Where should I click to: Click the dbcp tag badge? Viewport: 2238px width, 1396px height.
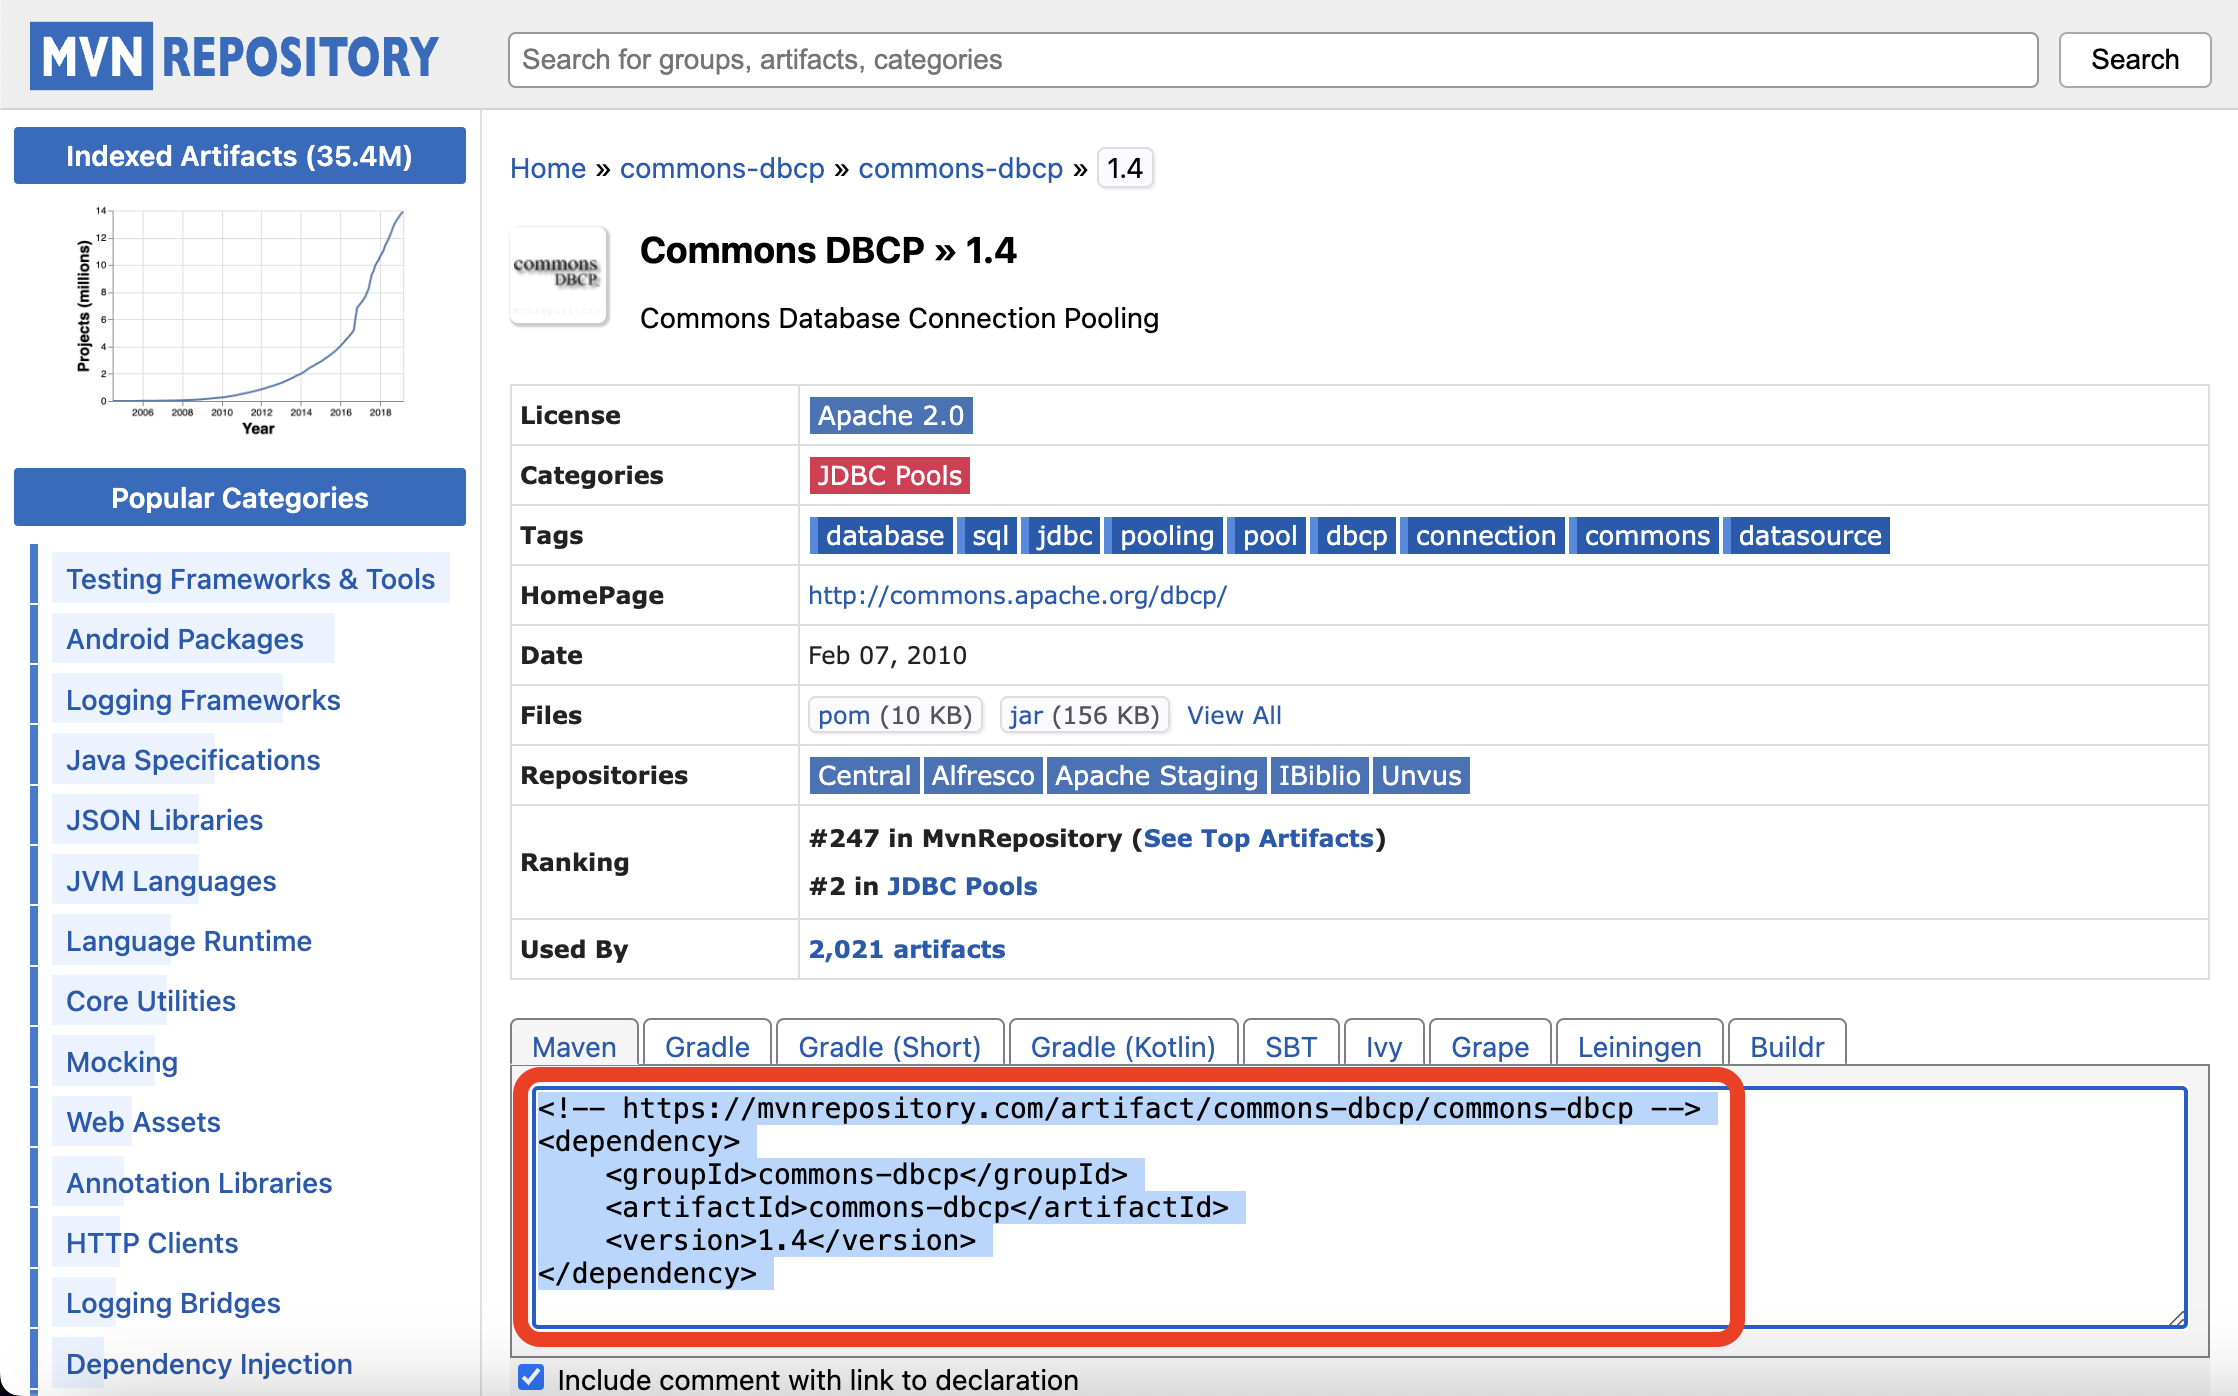click(x=1353, y=535)
